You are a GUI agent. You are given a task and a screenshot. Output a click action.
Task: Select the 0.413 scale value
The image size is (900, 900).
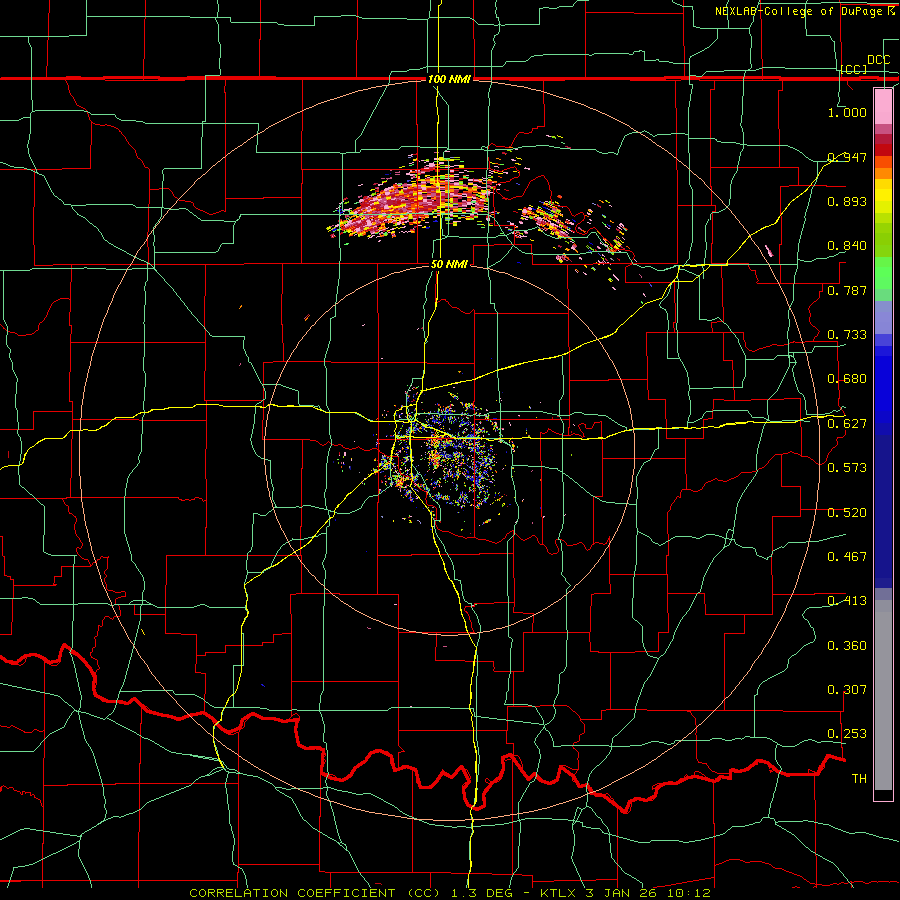pyautogui.click(x=847, y=601)
